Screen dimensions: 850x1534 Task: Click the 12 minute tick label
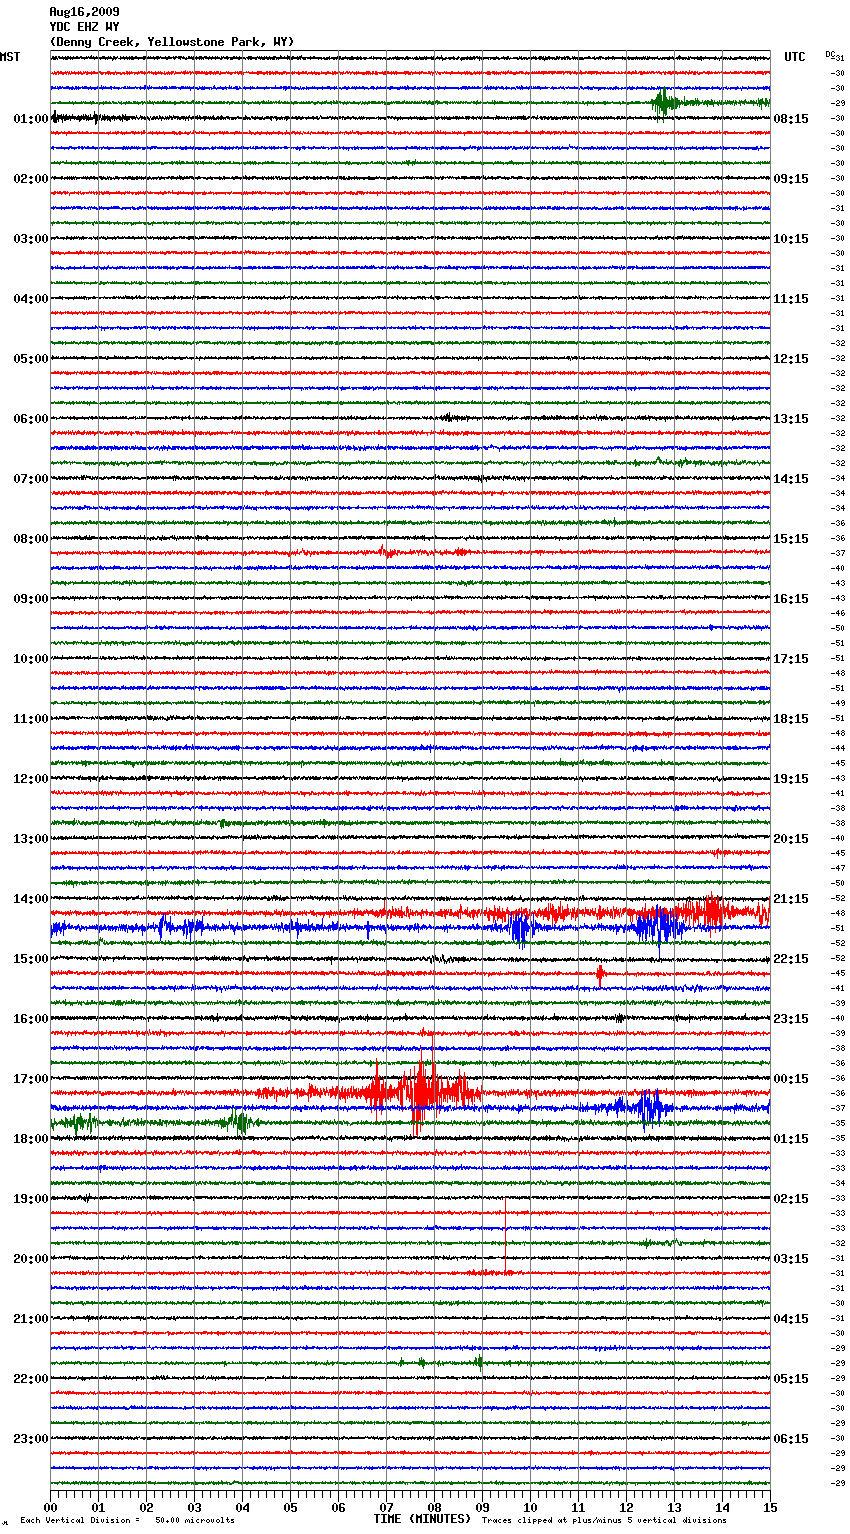(626, 1507)
